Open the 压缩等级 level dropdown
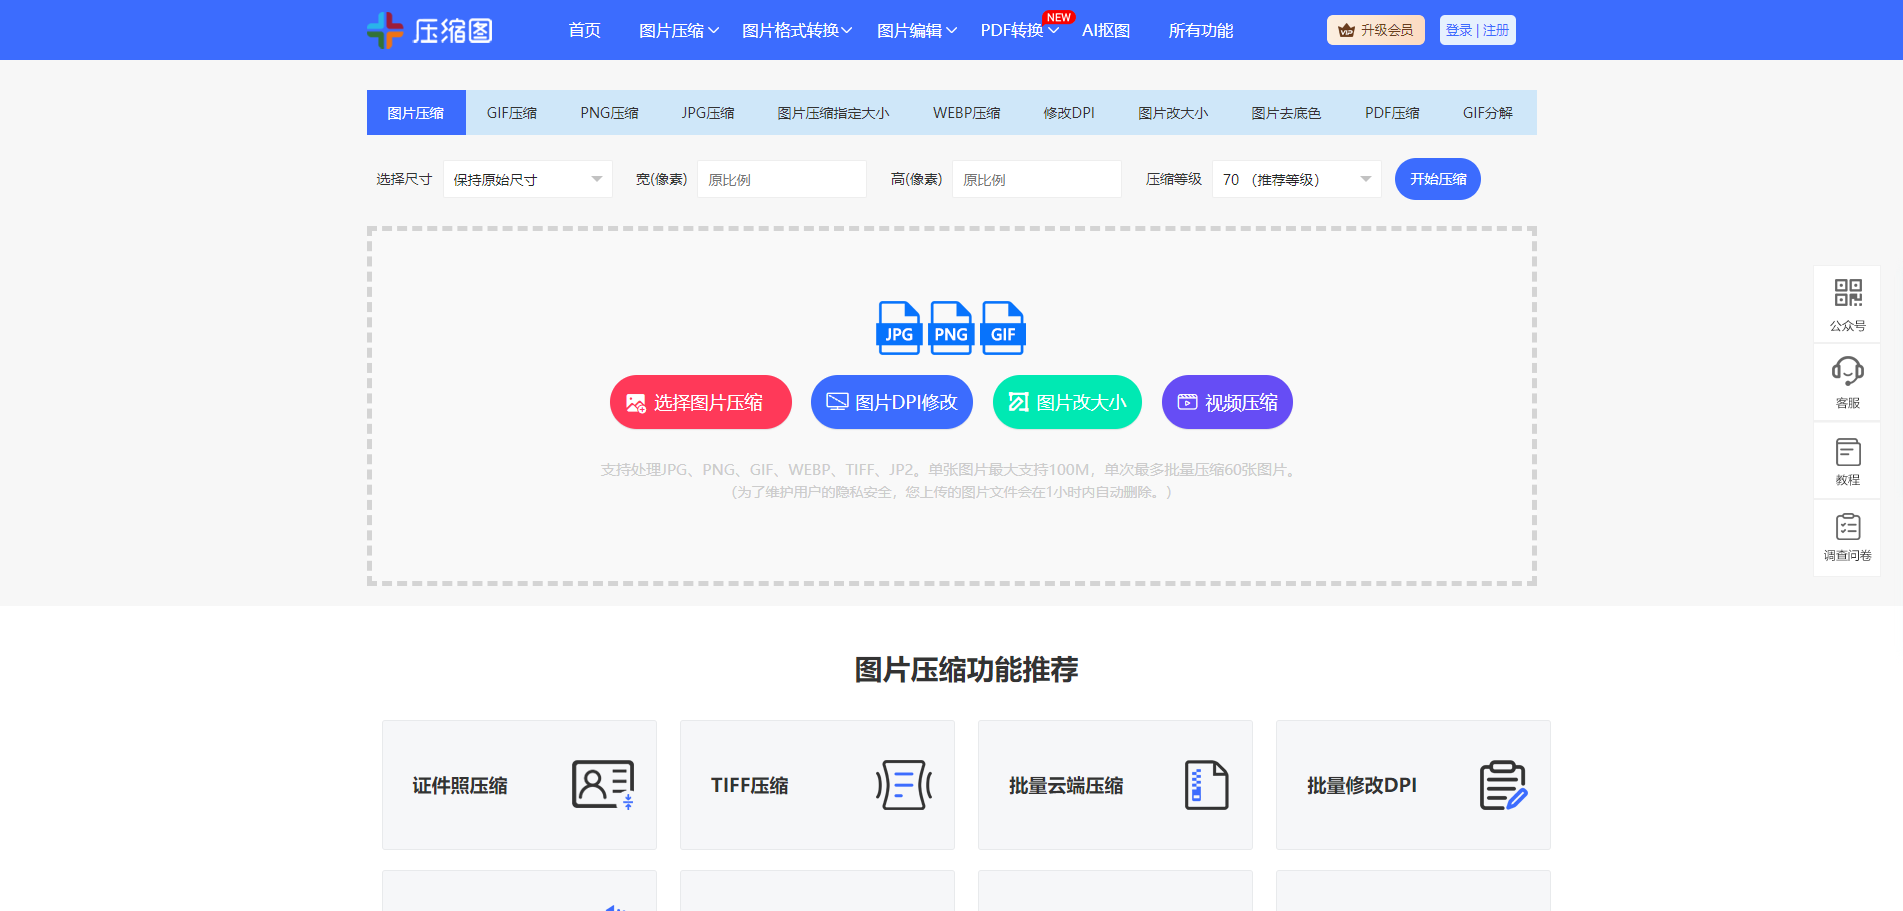 point(1296,180)
